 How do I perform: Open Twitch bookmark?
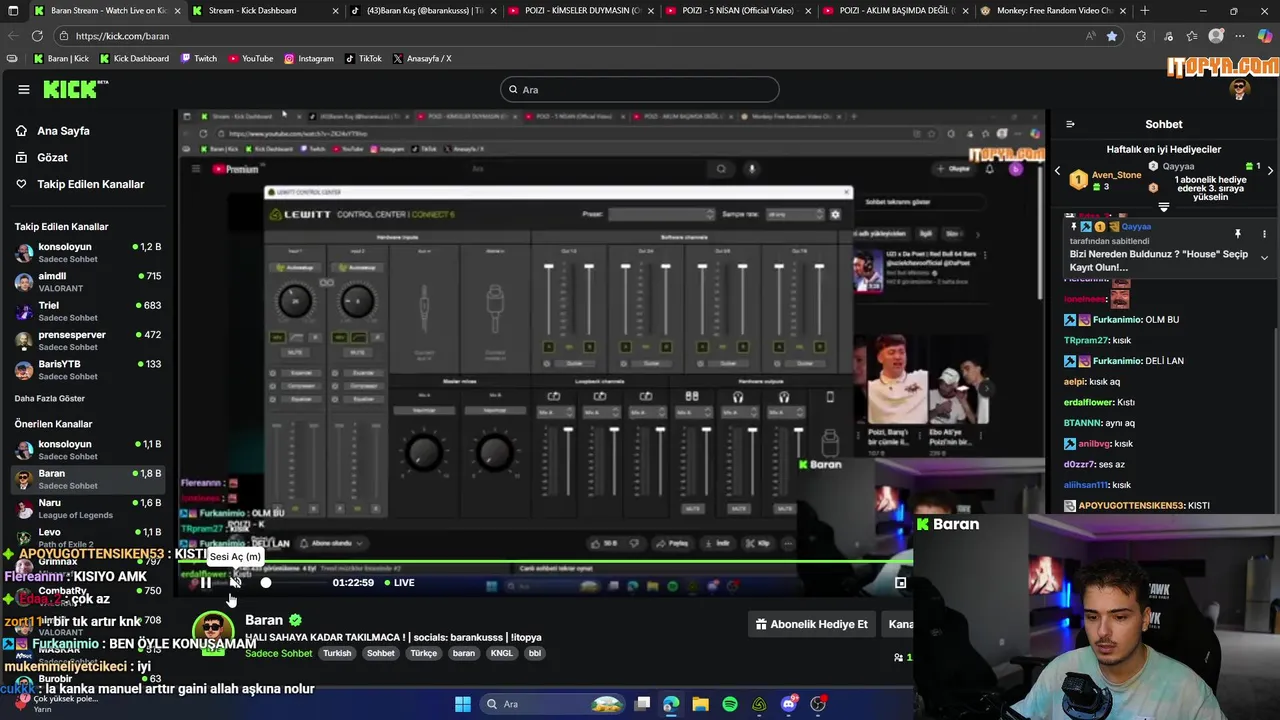coord(199,58)
